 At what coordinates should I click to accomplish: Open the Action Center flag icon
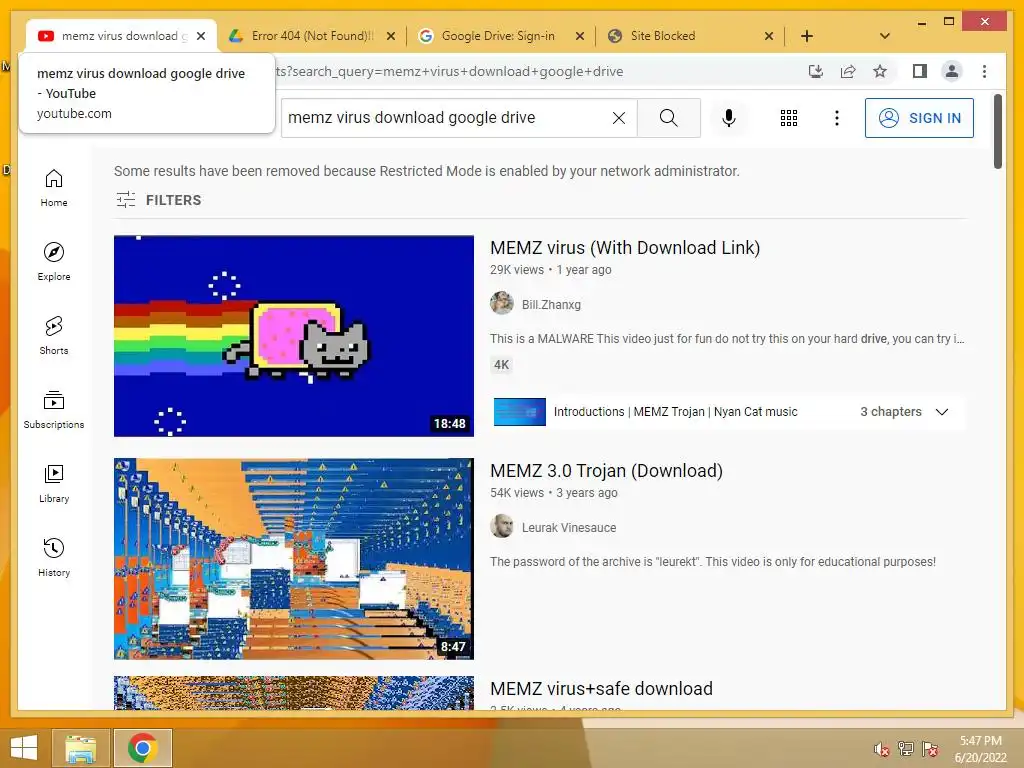930,749
